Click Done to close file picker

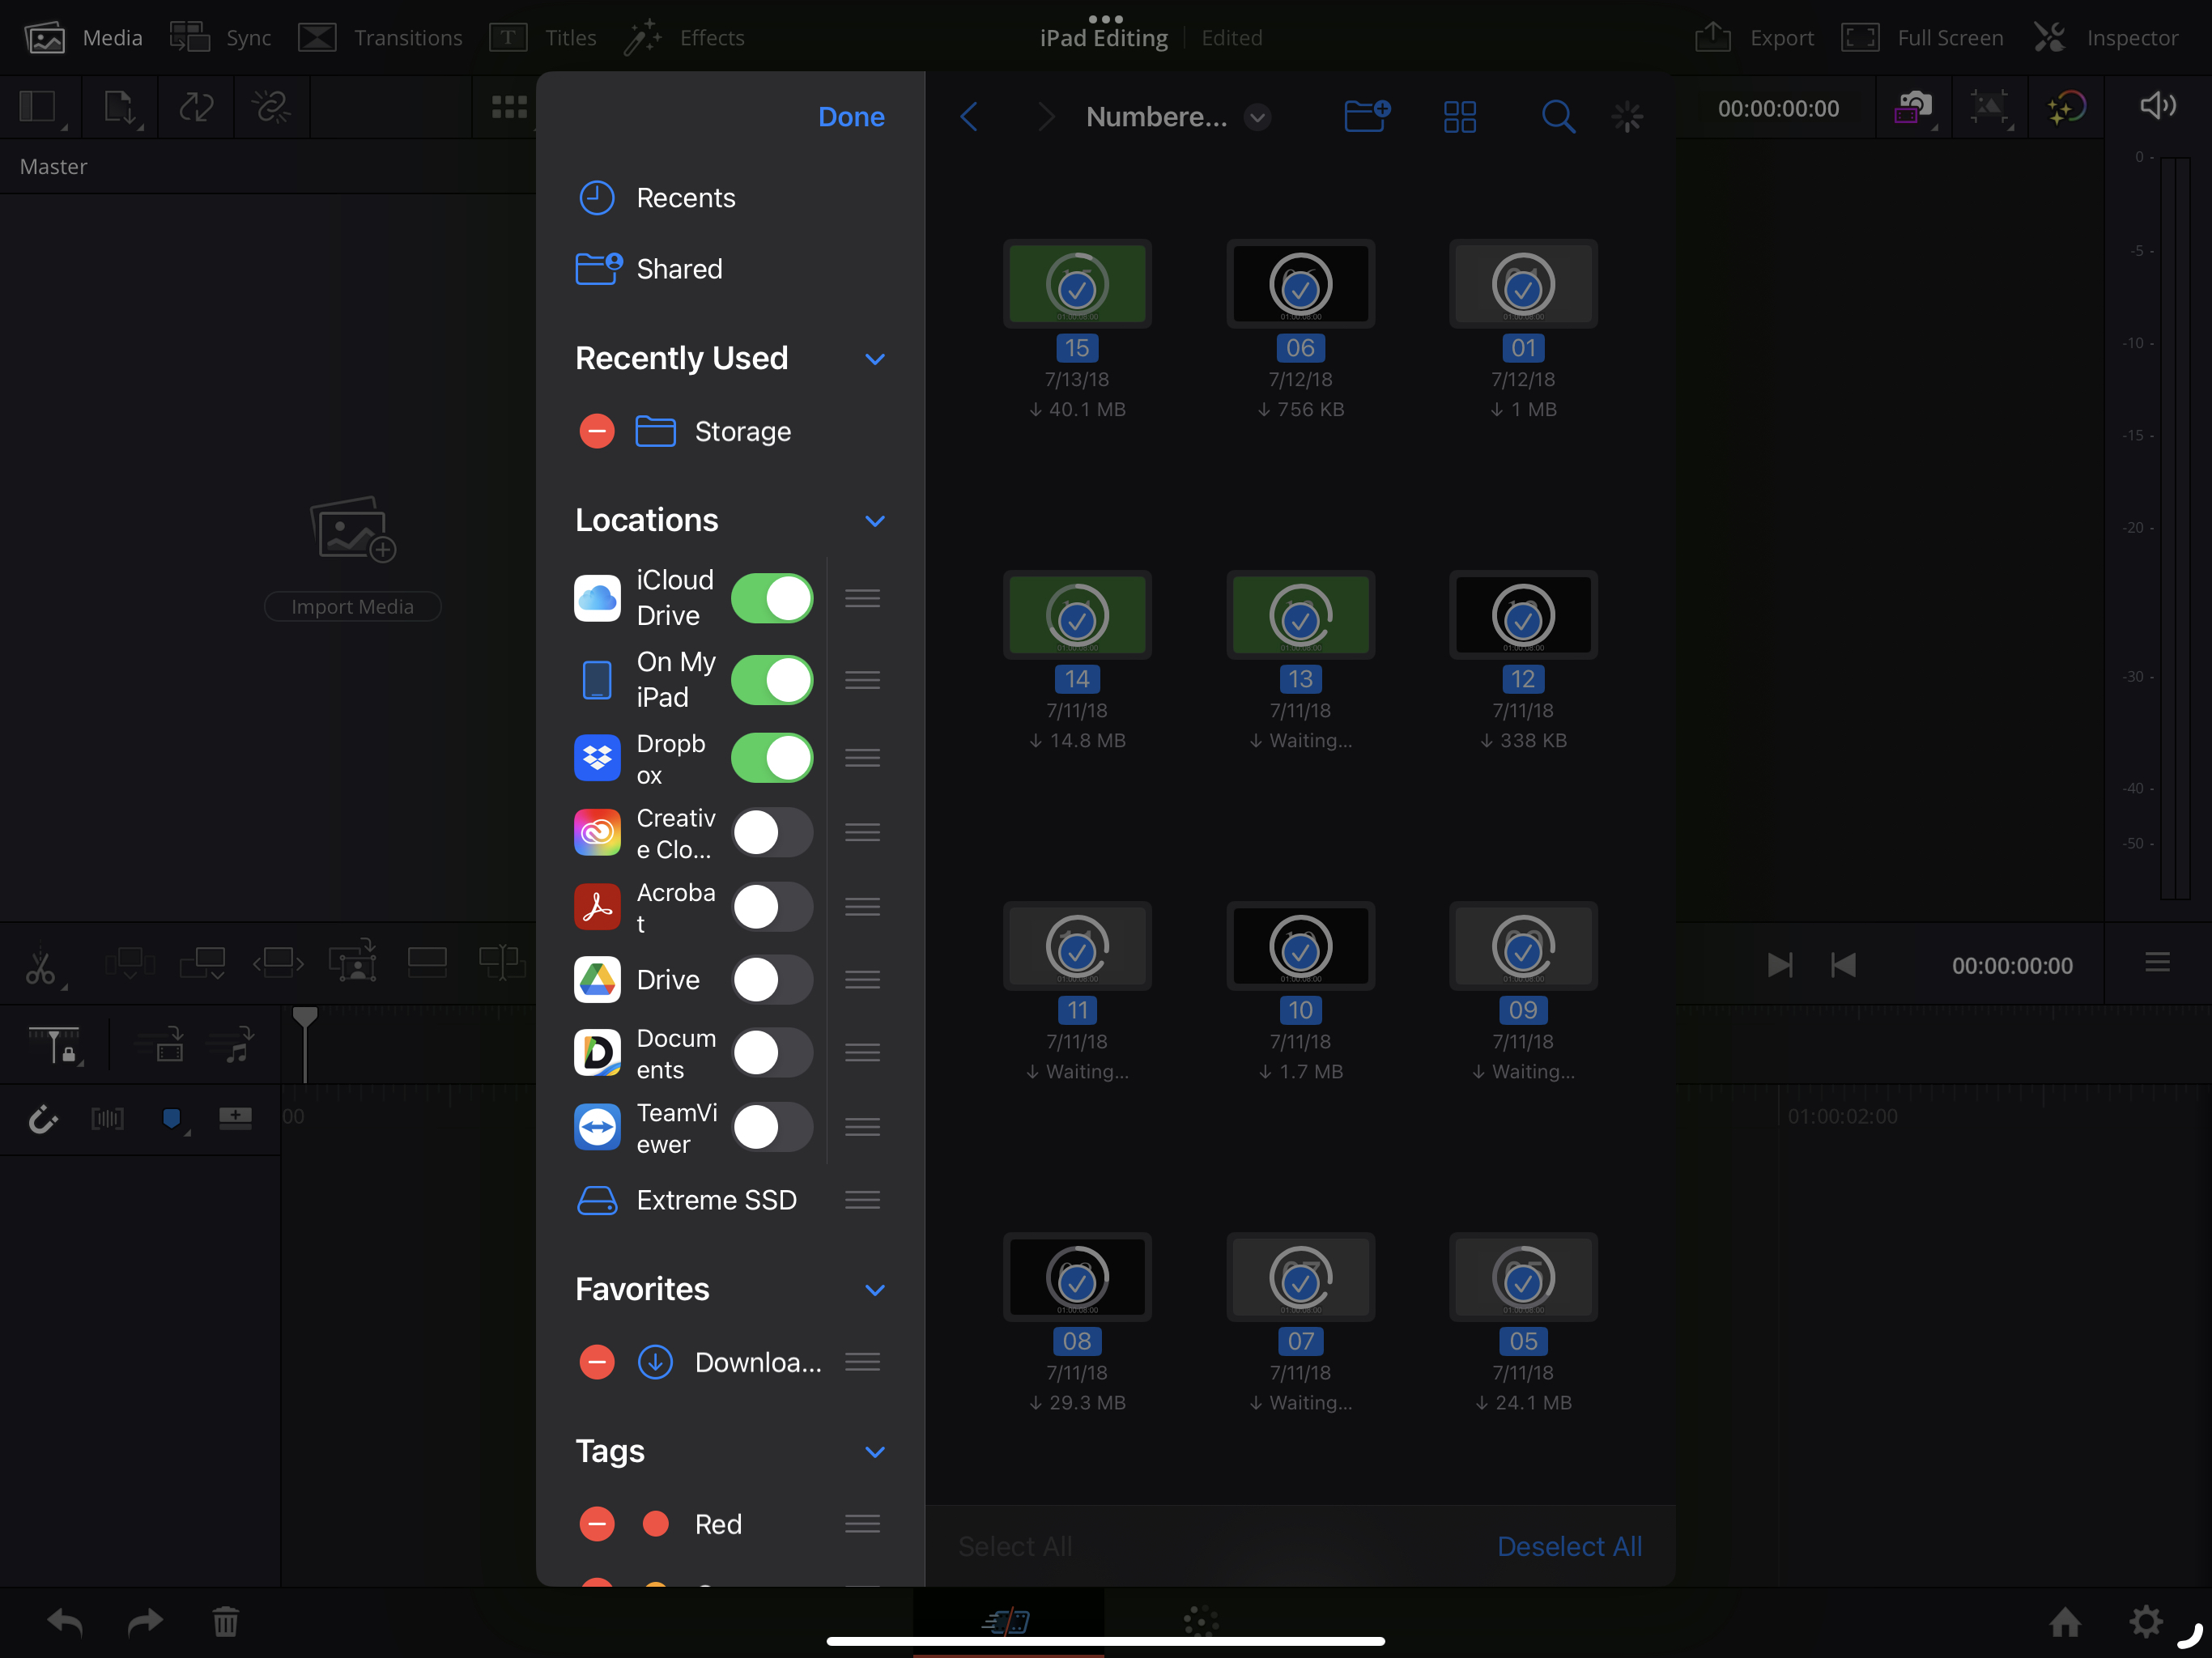[852, 115]
